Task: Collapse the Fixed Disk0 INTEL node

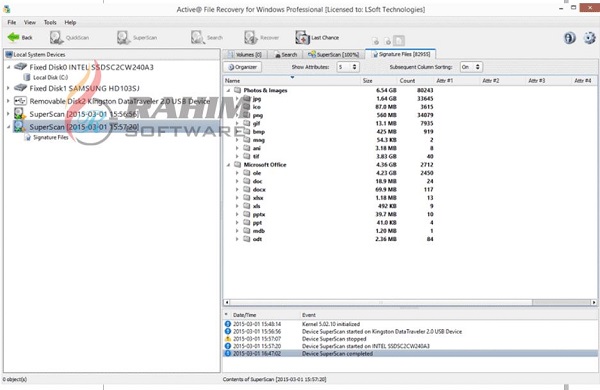Action: (x=8, y=67)
